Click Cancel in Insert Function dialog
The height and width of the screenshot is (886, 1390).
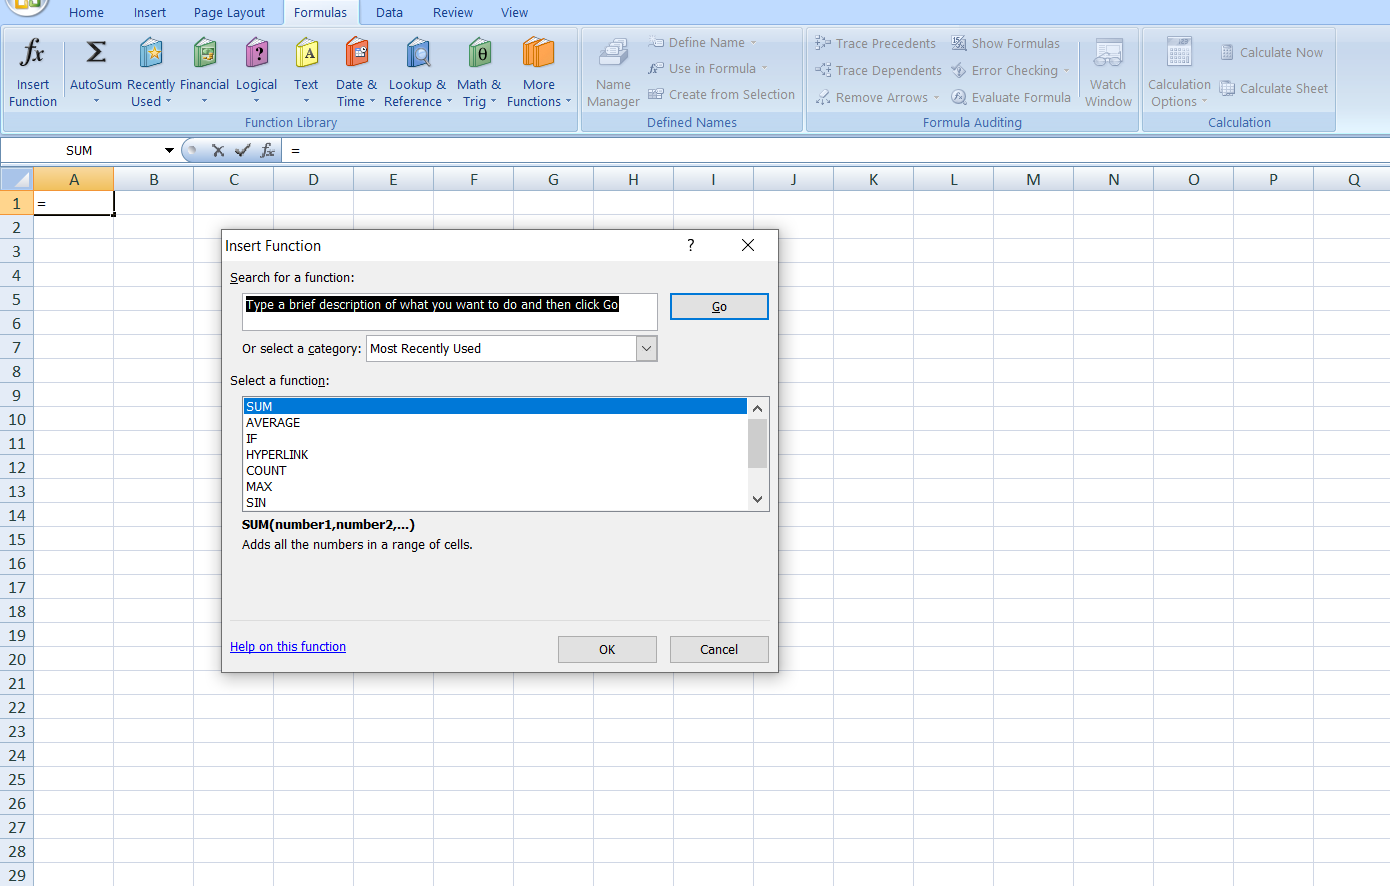719,649
